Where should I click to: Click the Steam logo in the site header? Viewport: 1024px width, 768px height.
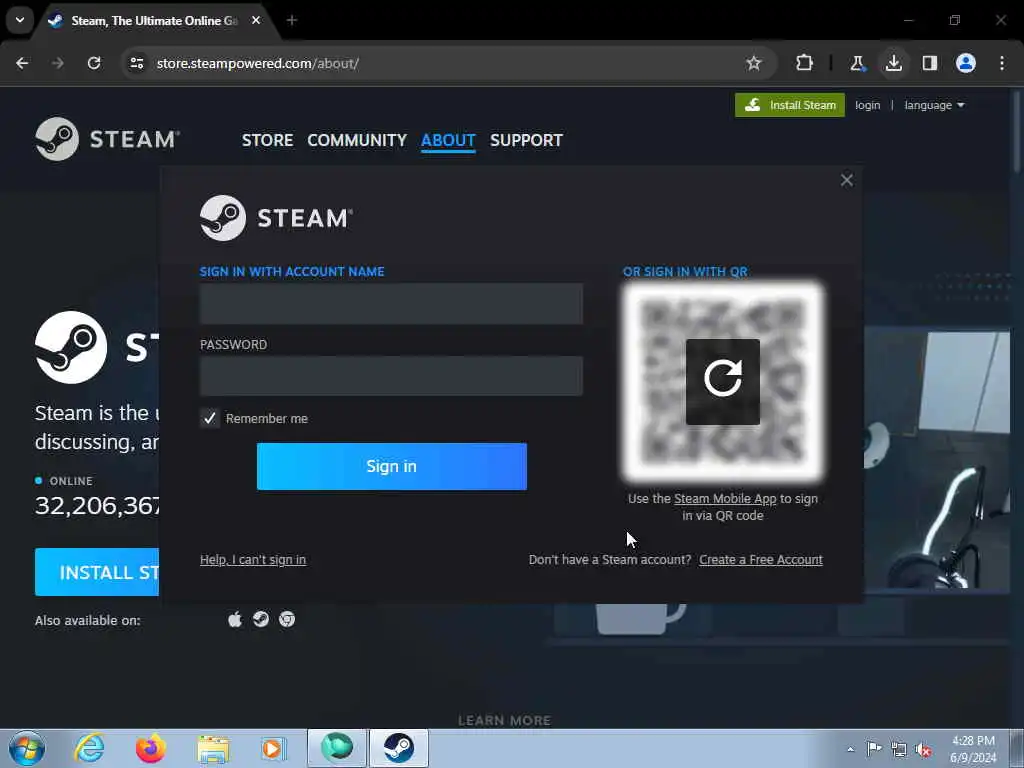coord(108,139)
